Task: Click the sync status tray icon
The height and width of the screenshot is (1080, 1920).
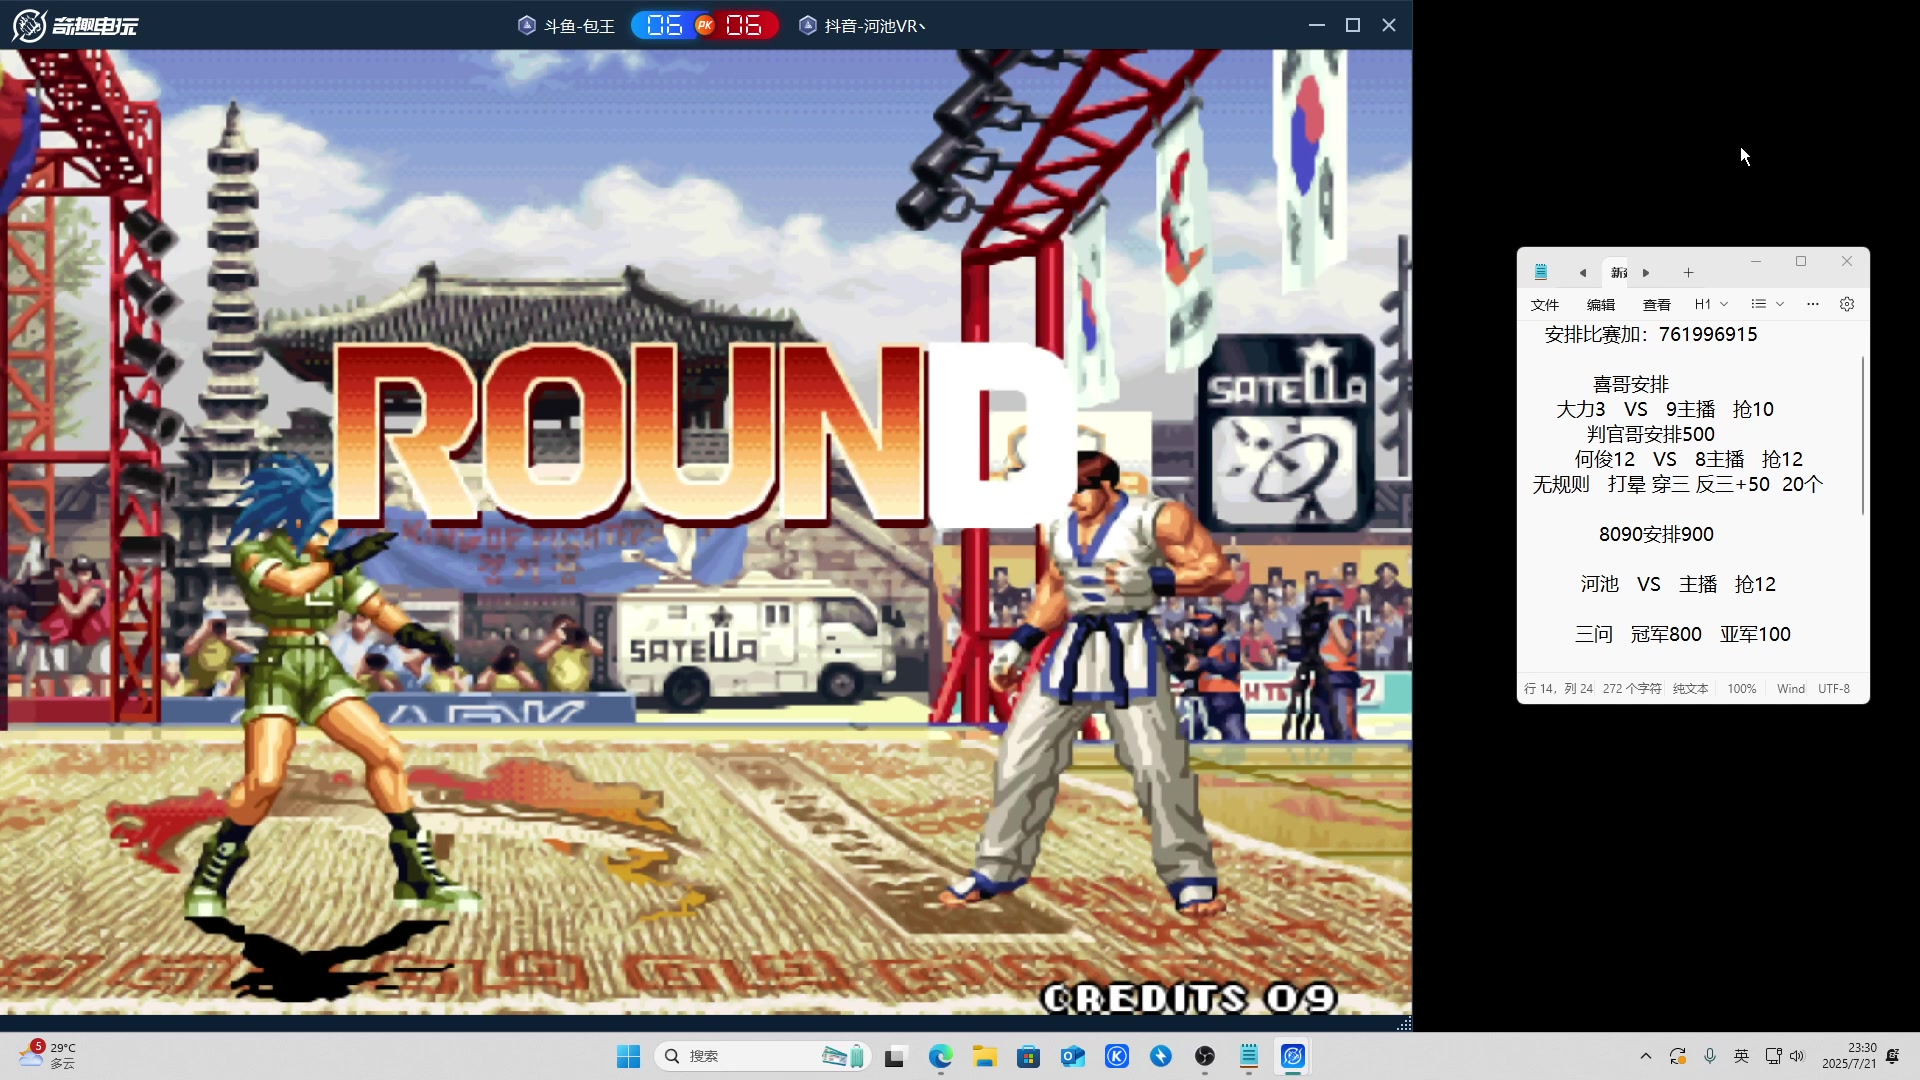Action: pyautogui.click(x=1678, y=1056)
